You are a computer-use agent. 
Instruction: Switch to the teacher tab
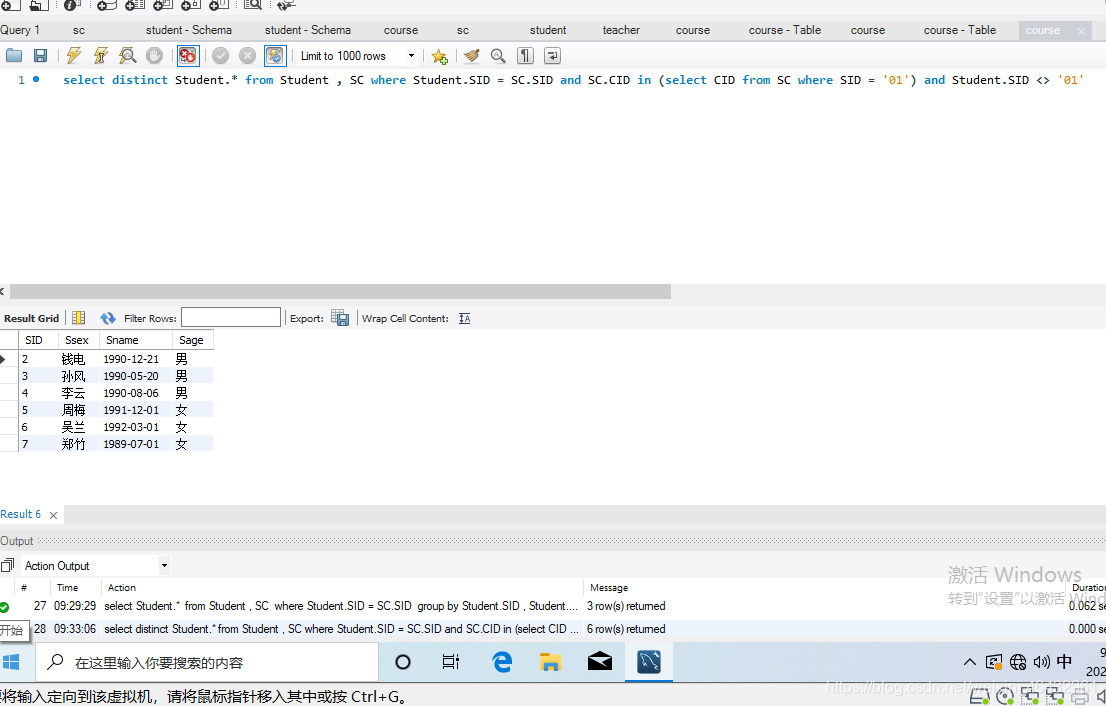point(621,30)
